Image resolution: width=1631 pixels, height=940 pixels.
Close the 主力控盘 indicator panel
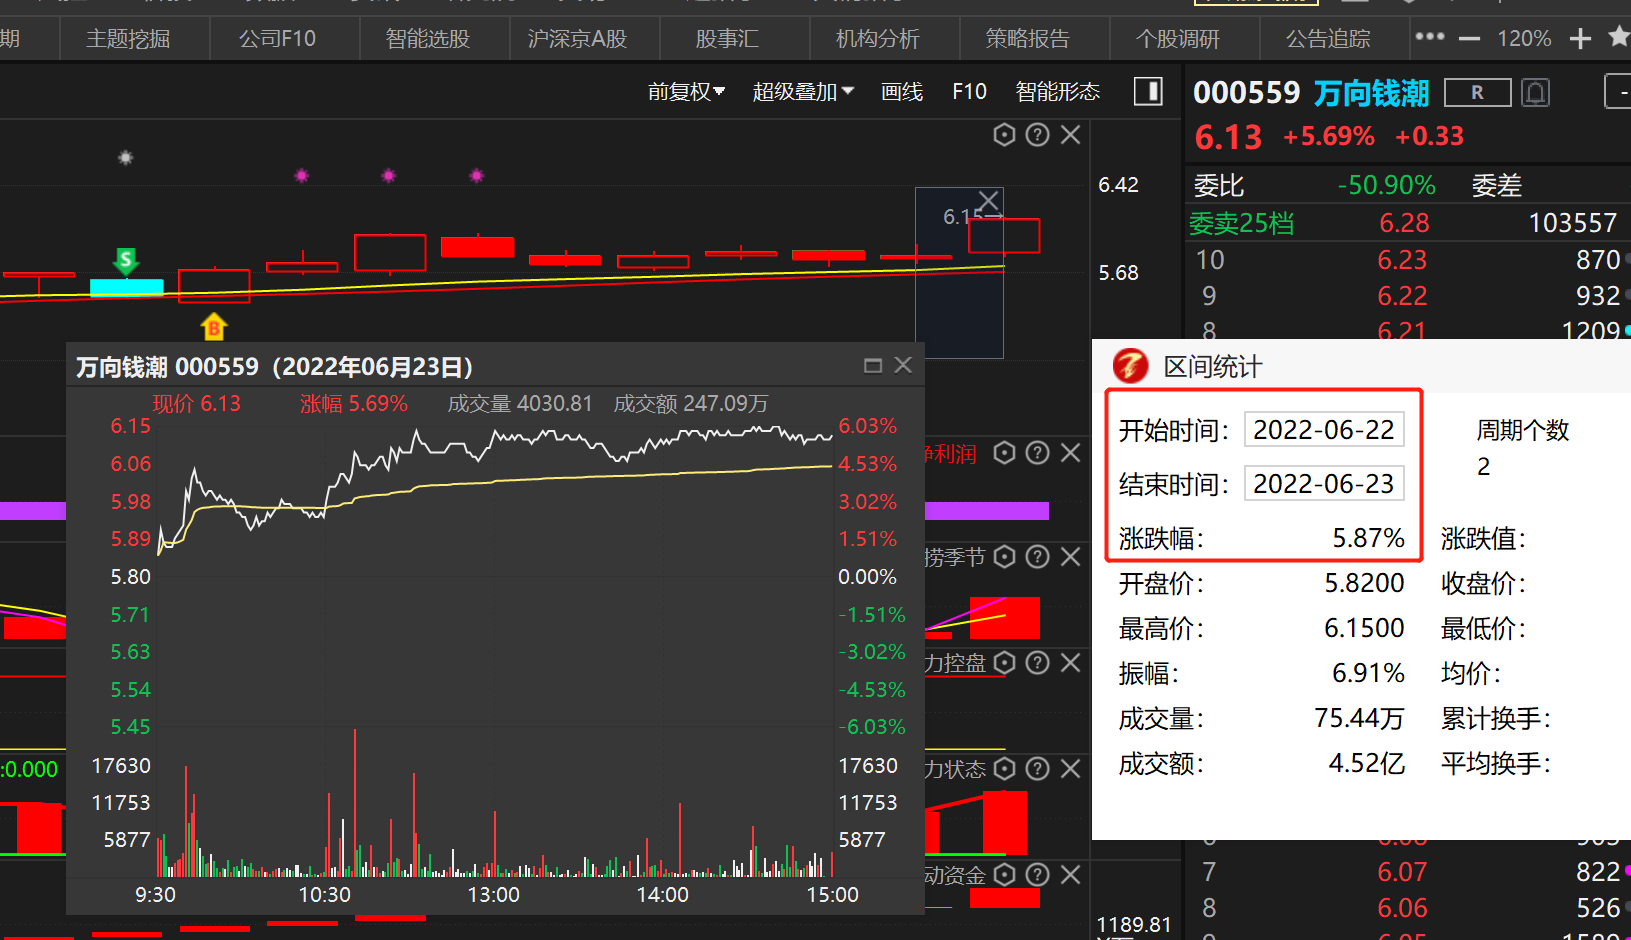click(x=1070, y=662)
